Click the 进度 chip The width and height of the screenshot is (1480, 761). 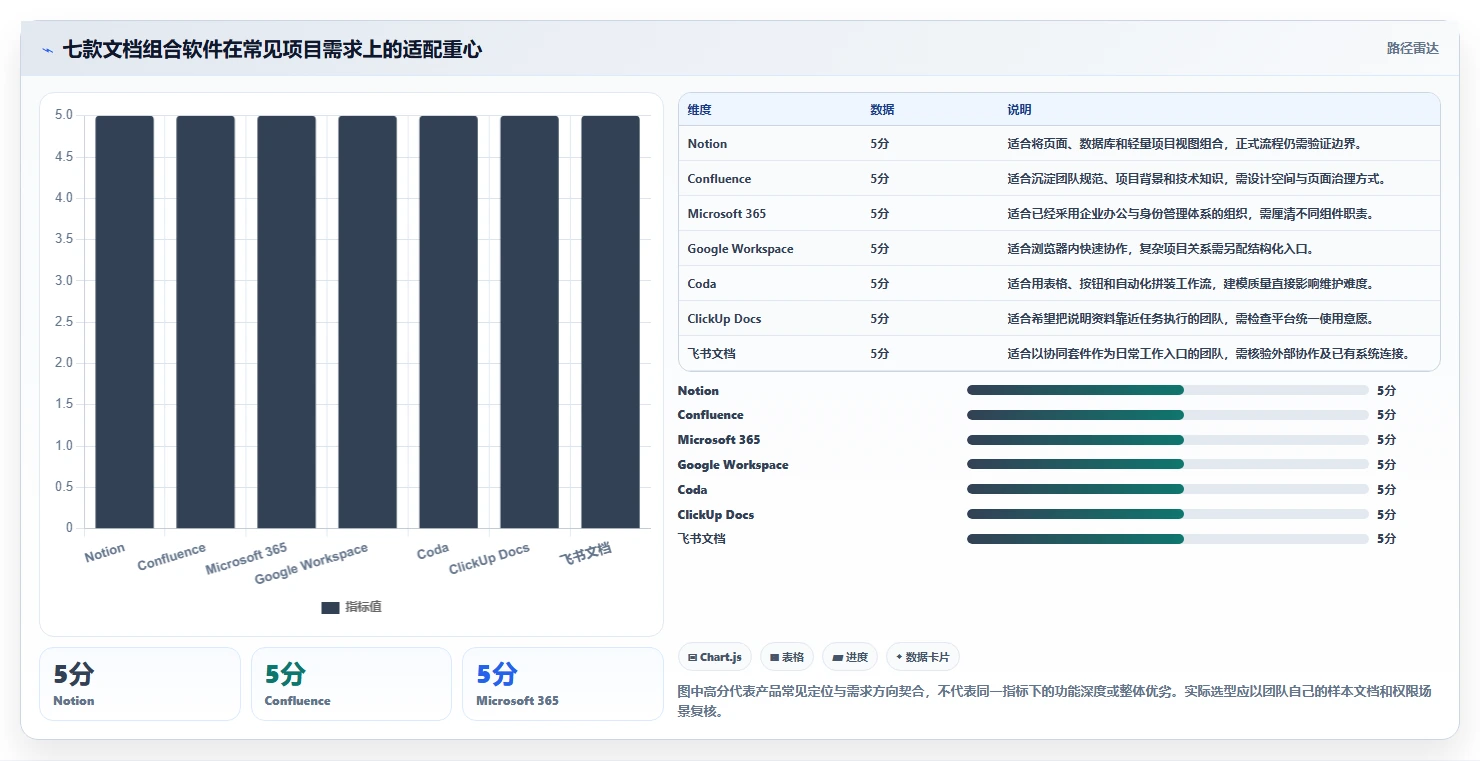click(850, 657)
